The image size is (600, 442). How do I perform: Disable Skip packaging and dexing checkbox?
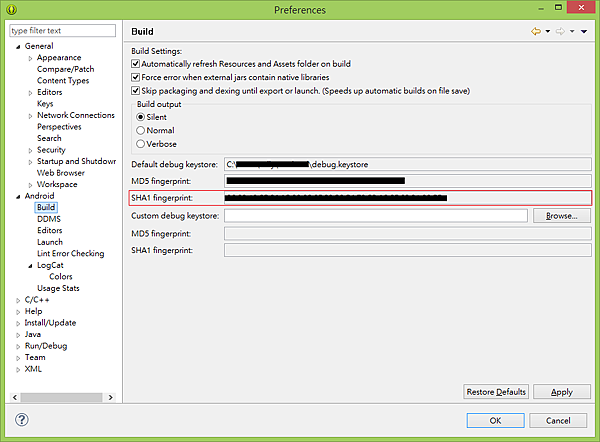point(136,91)
